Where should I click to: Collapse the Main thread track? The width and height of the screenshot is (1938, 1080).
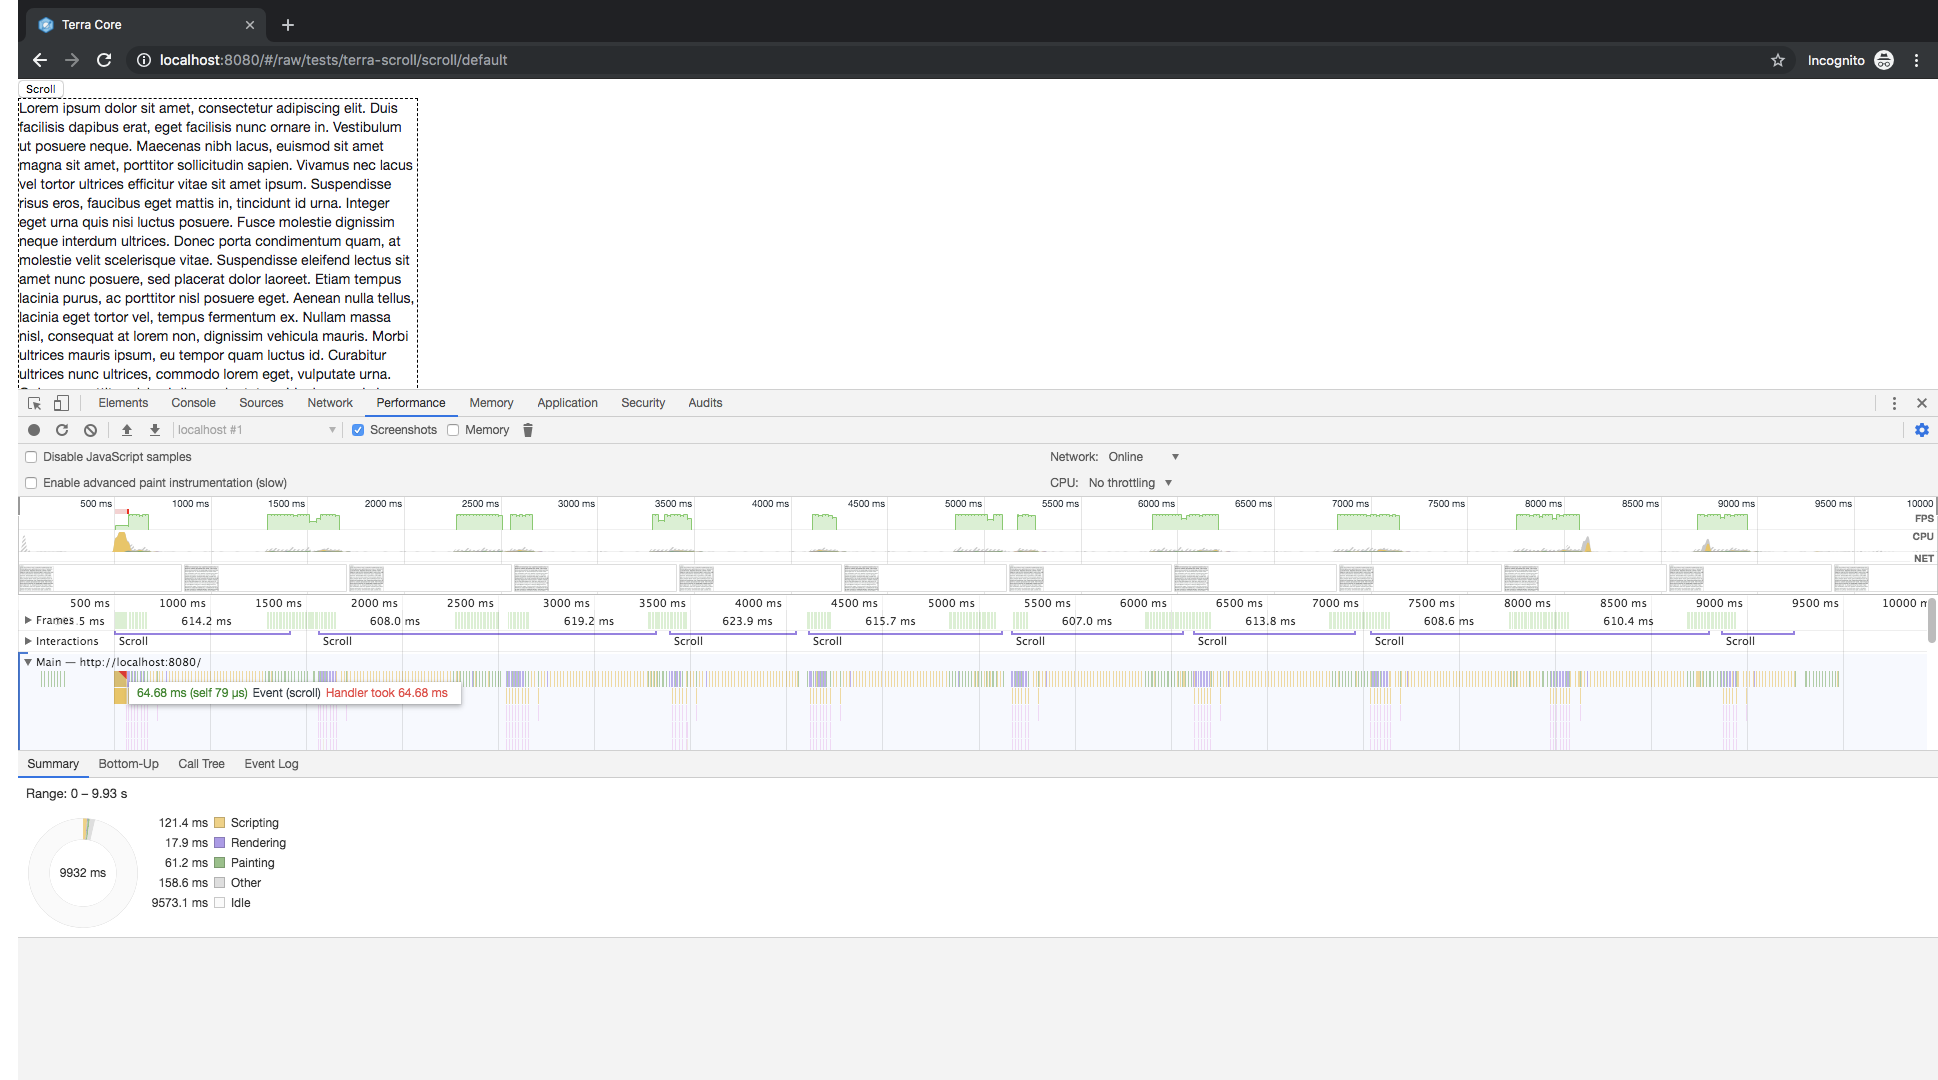(28, 662)
